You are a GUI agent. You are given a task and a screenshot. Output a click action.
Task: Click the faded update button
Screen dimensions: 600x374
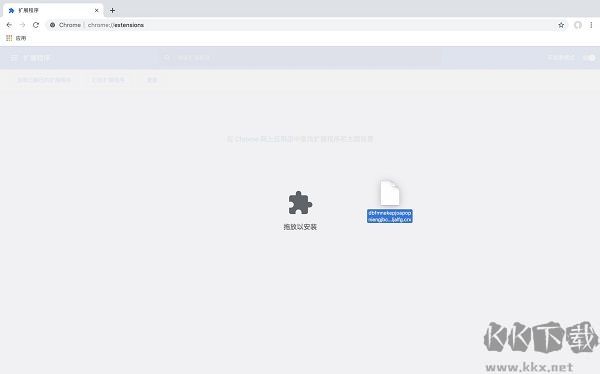(x=152, y=80)
